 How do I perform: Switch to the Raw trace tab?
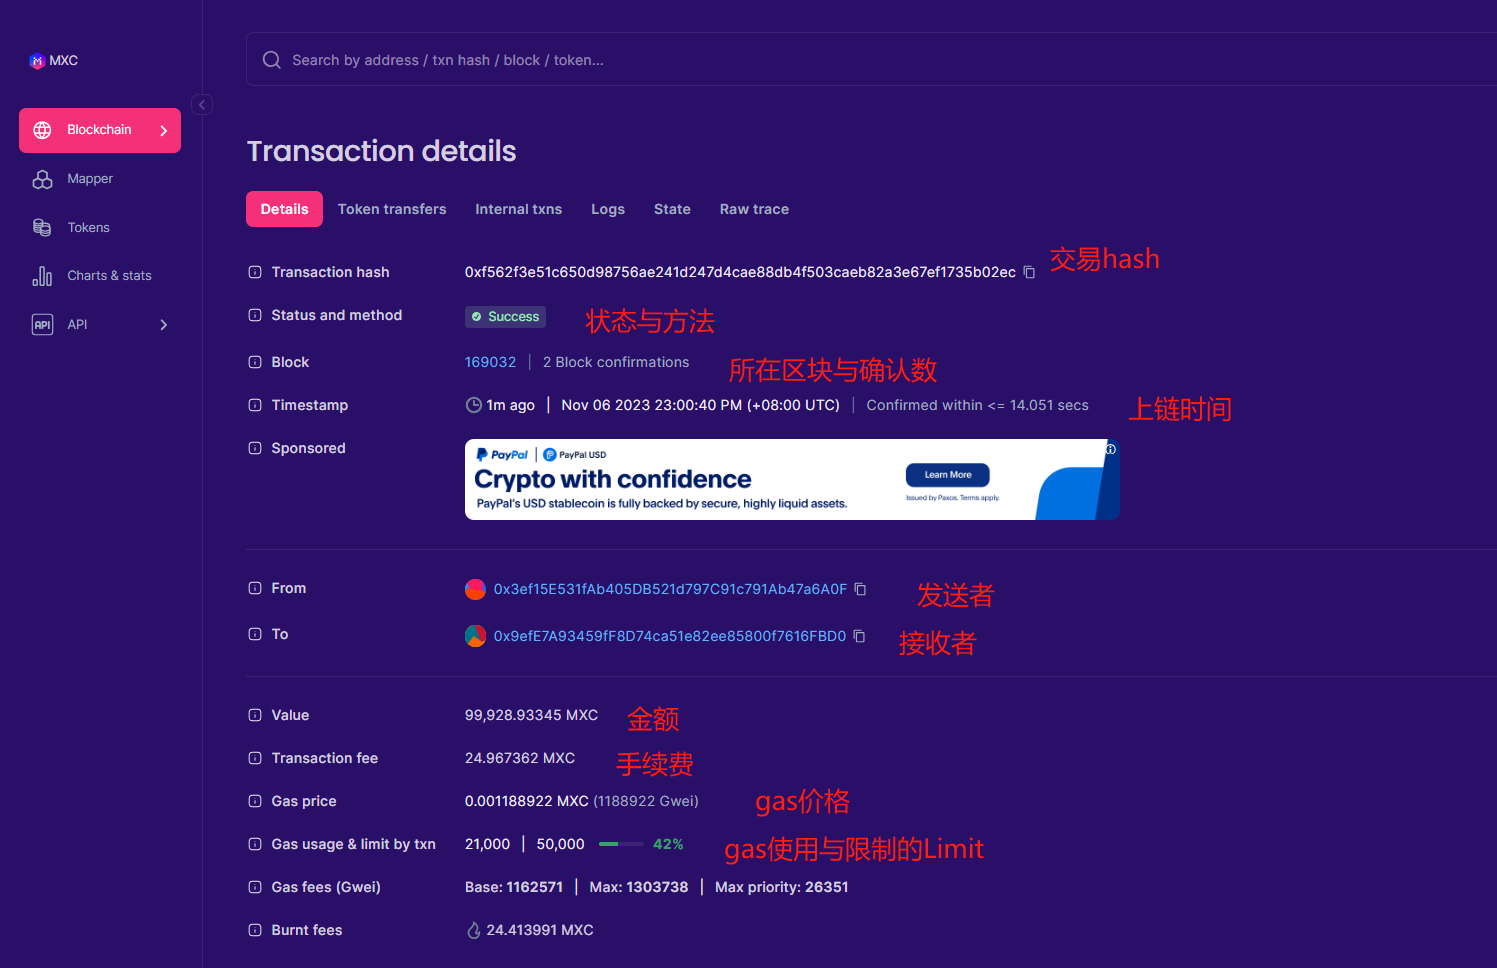[754, 209]
